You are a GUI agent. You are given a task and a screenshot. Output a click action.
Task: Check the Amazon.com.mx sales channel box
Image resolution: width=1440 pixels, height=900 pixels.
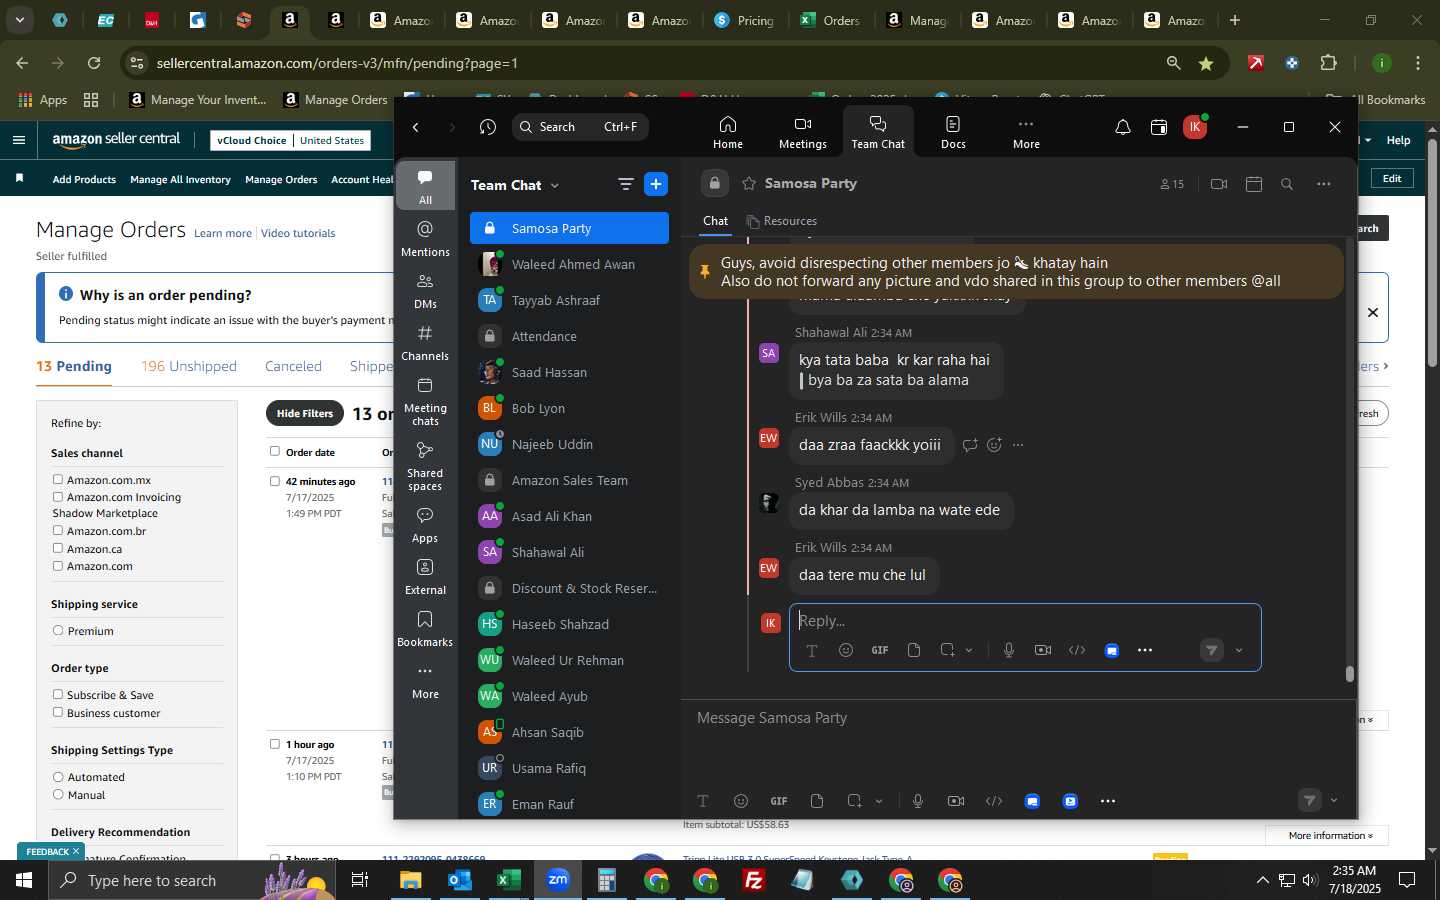coord(58,480)
